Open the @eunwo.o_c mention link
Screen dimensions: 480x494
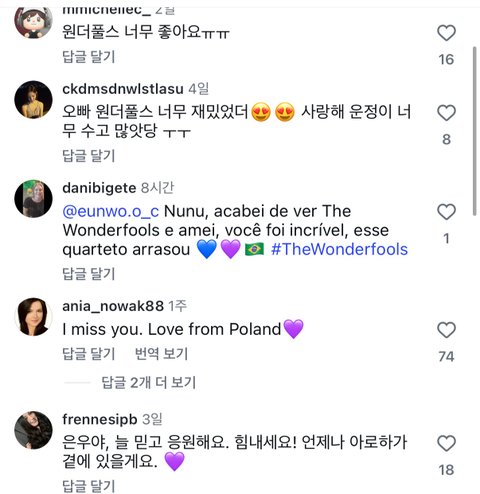tap(111, 211)
